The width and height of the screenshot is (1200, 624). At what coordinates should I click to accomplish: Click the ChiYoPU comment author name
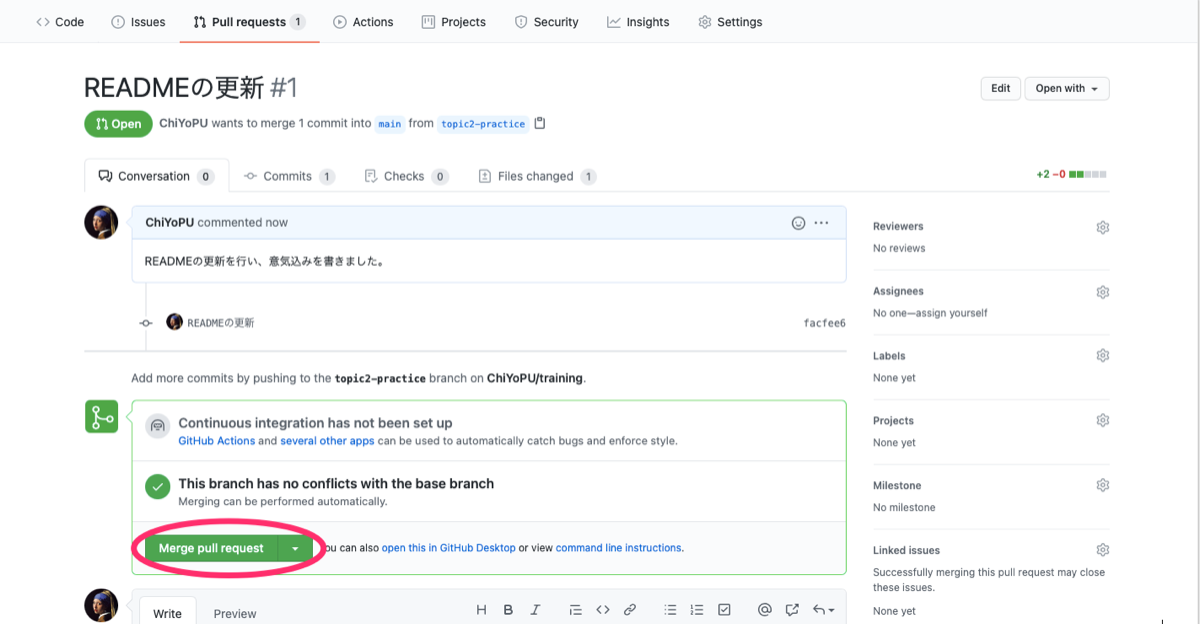pyautogui.click(x=170, y=223)
